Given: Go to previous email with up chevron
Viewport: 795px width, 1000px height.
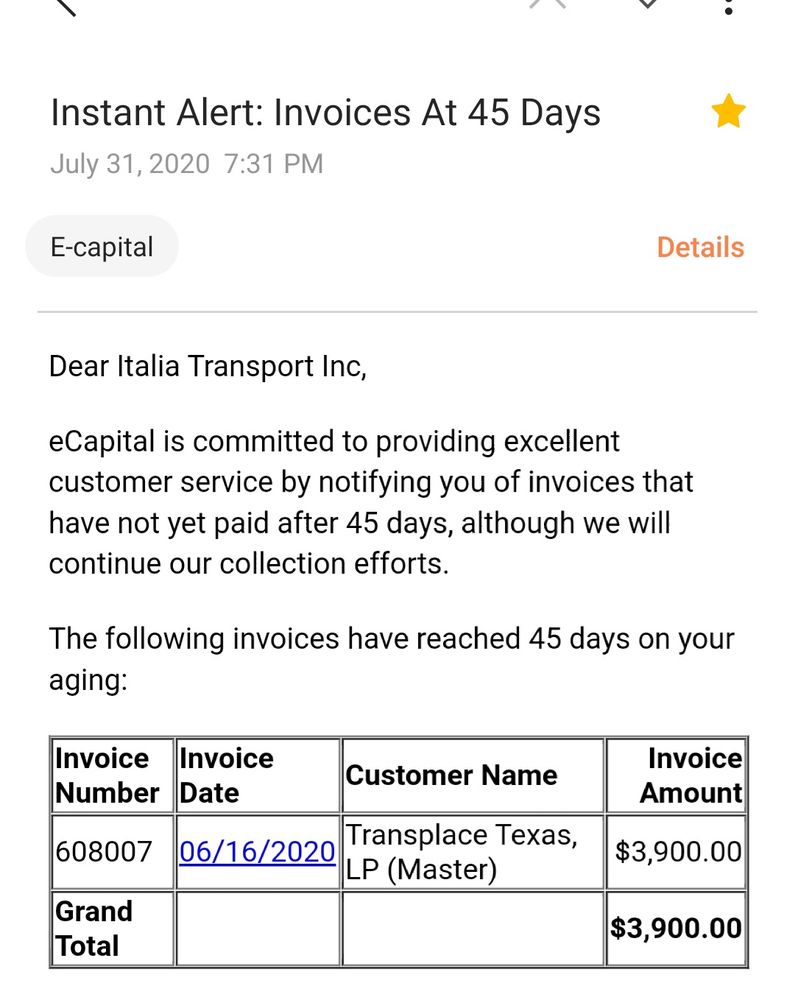Looking at the screenshot, I should [x=548, y=5].
